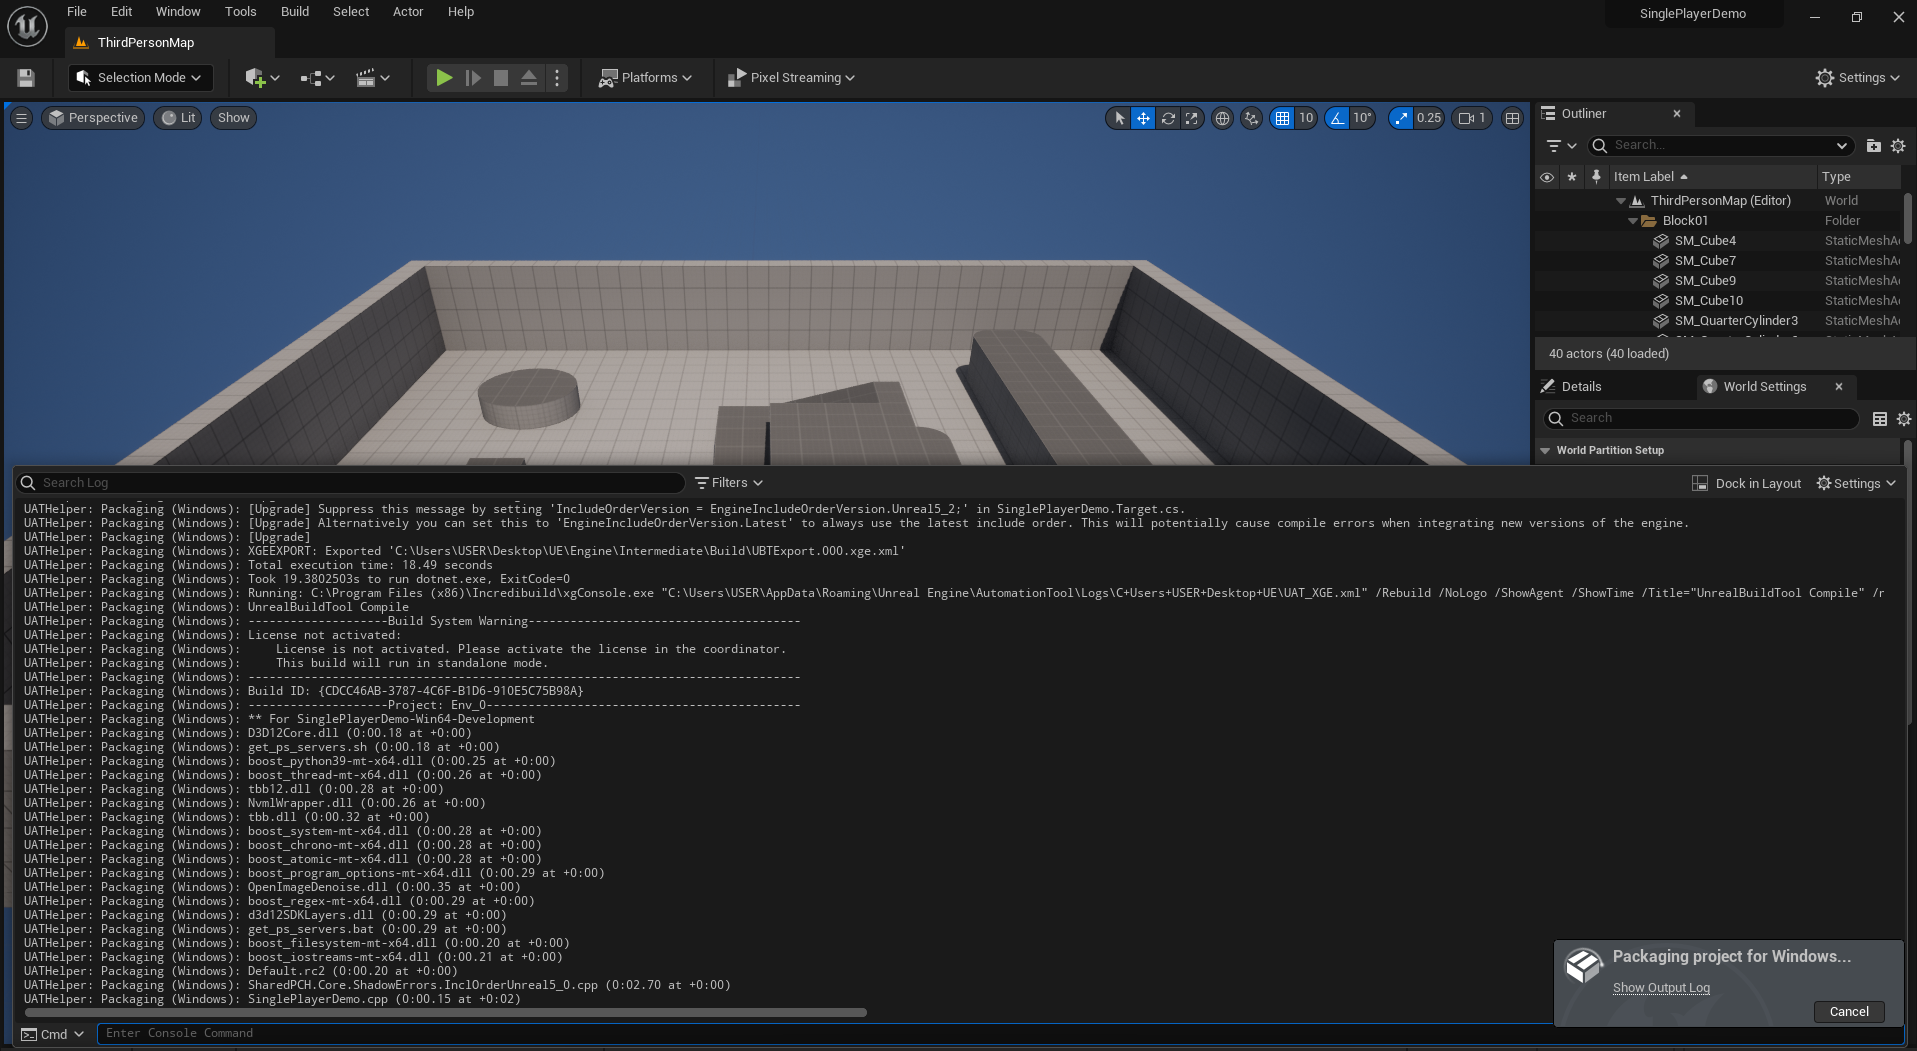Toggle scale snapping in viewport
This screenshot has width=1917, height=1051.
click(1401, 118)
